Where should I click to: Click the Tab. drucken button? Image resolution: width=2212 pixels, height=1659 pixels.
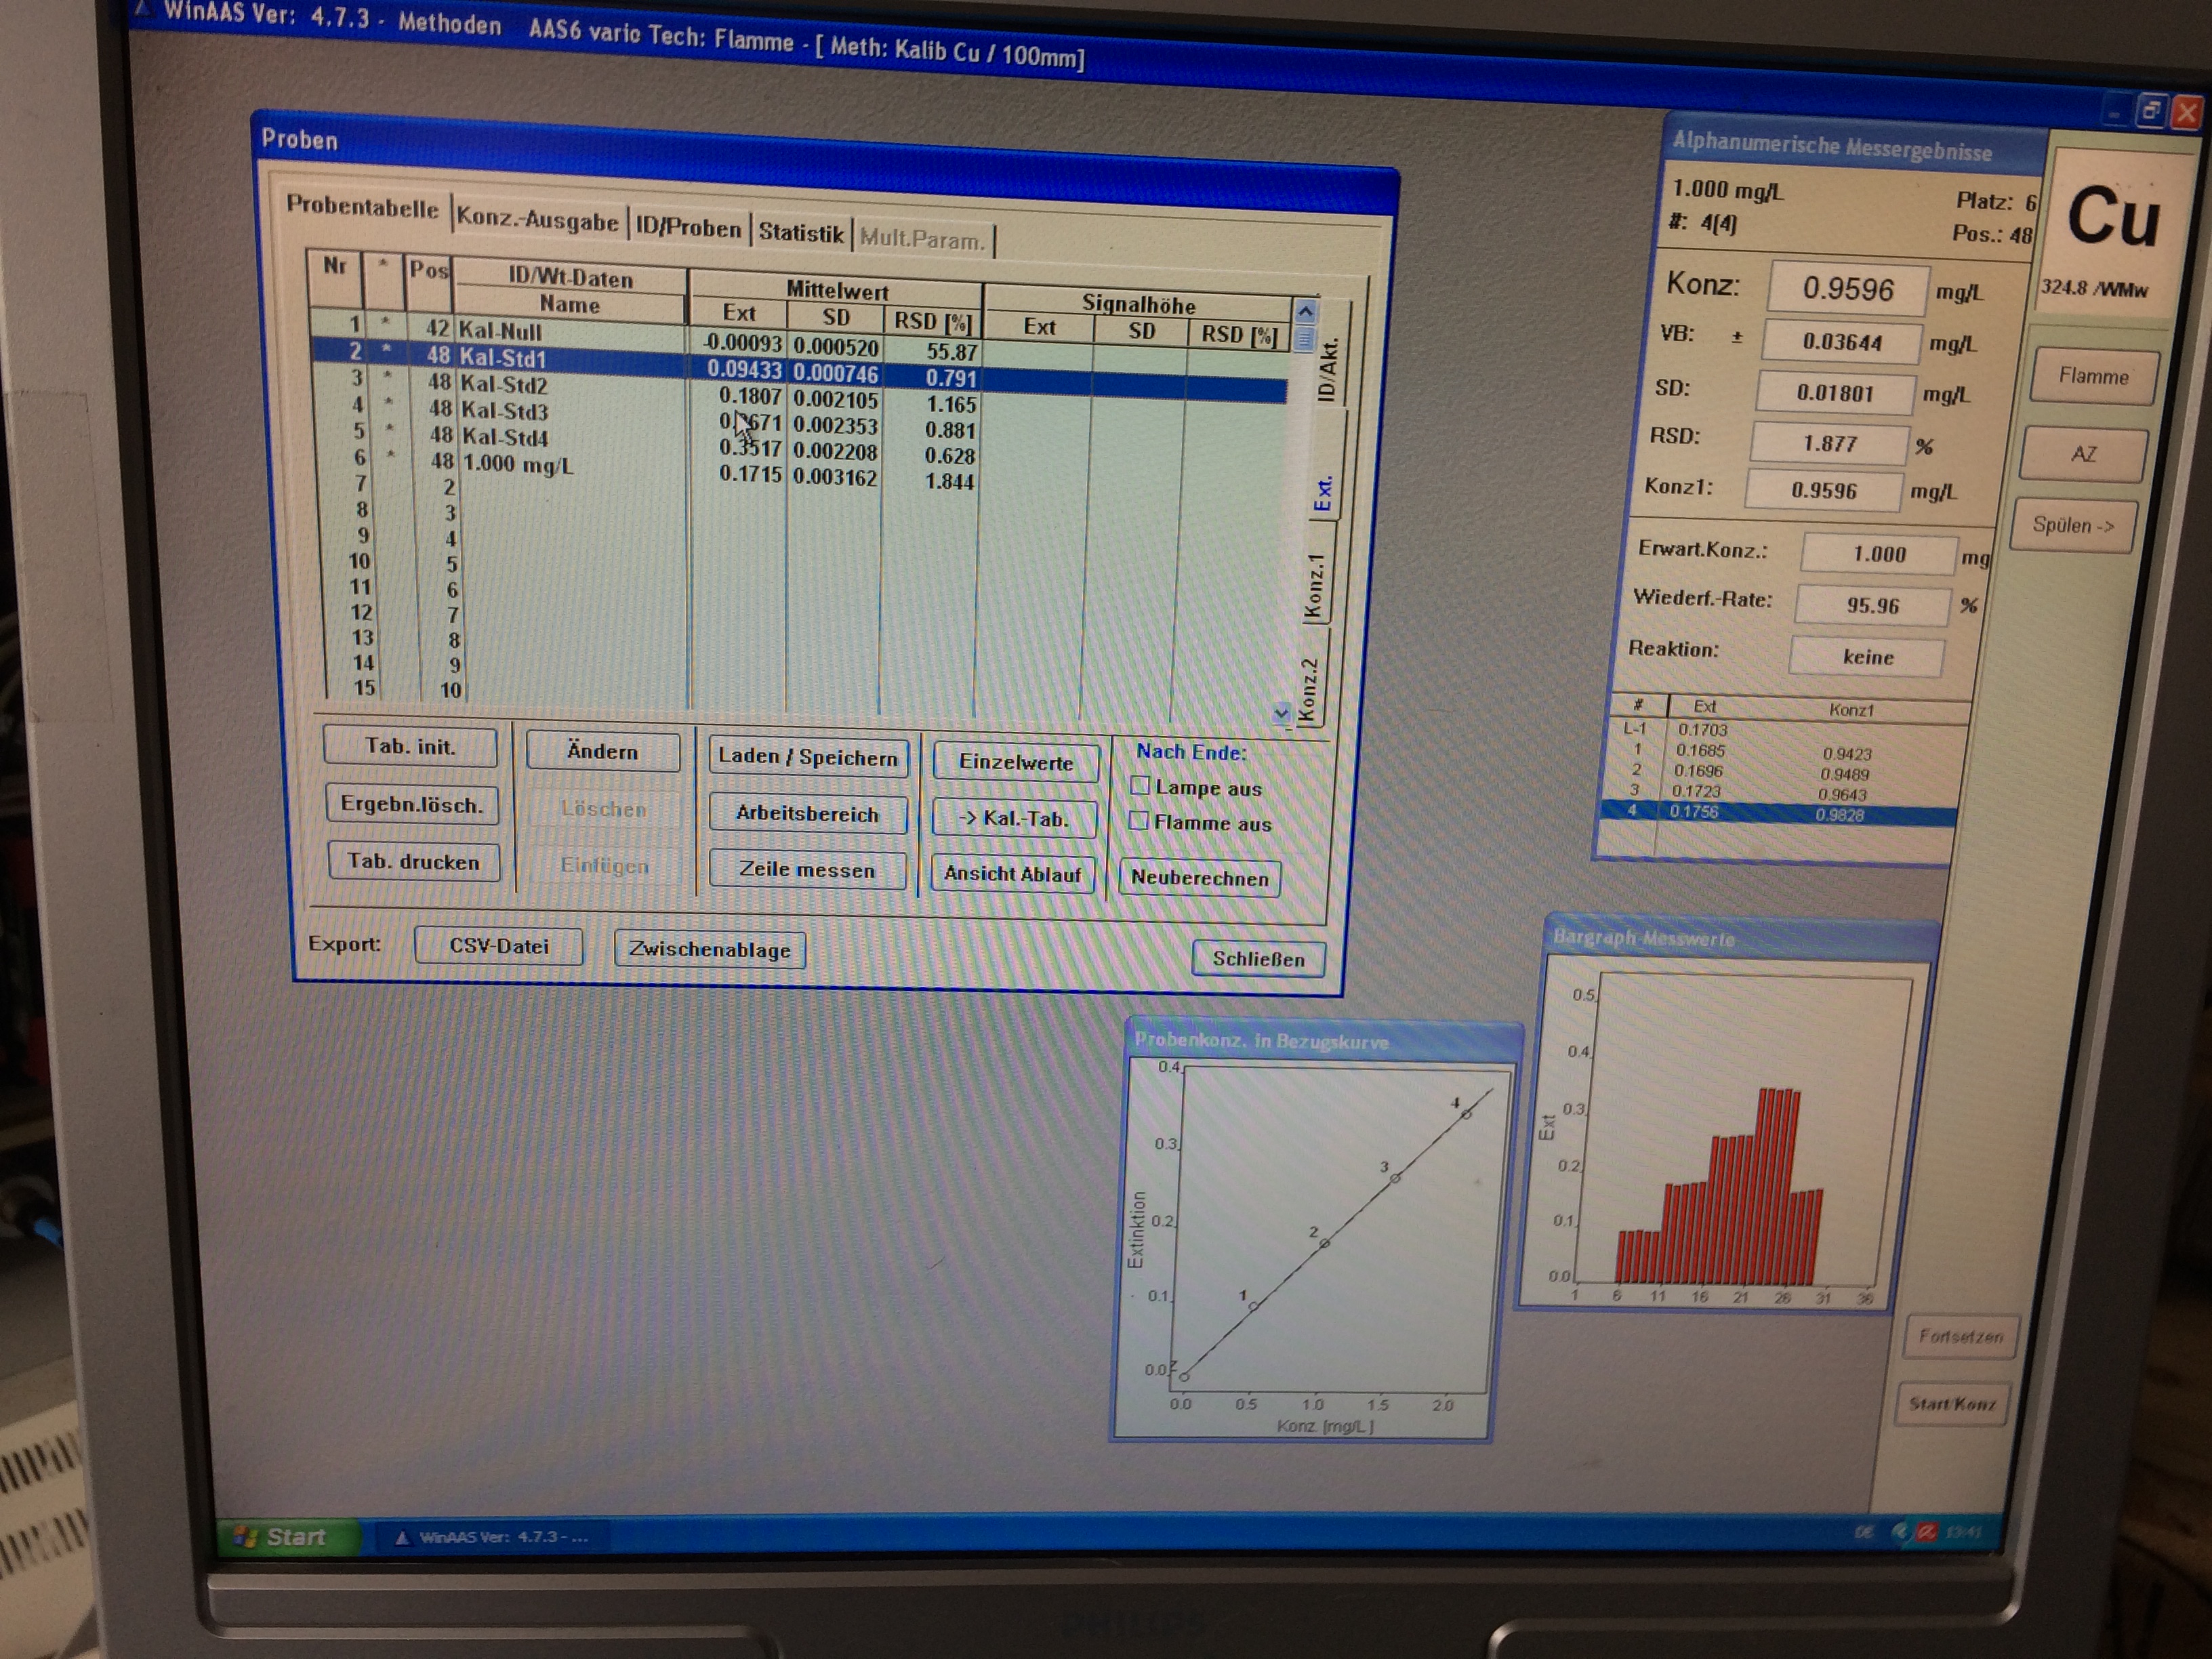pos(413,861)
